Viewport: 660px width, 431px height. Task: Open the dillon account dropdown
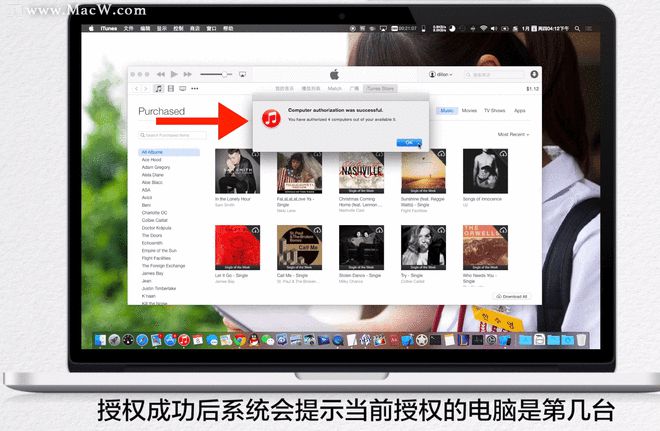point(441,74)
